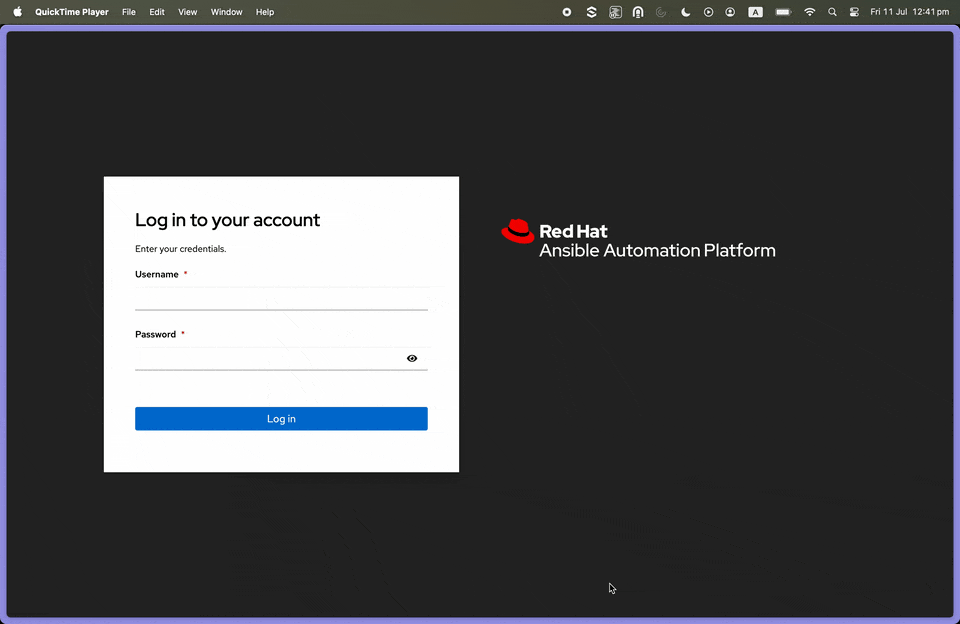
Task: Open the File menu
Action: (x=129, y=12)
